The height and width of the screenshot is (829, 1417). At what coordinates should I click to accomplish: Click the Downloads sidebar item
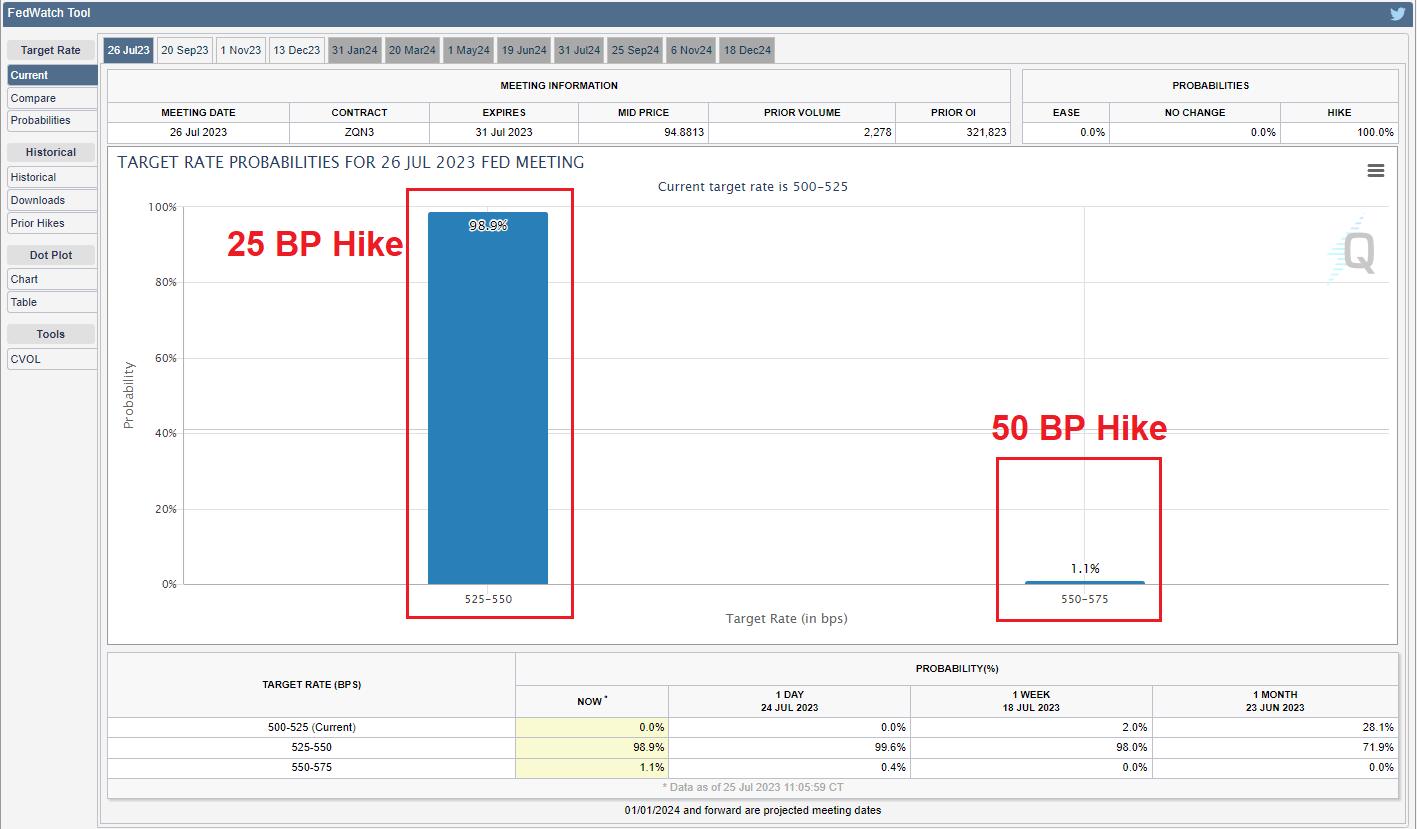(x=52, y=200)
